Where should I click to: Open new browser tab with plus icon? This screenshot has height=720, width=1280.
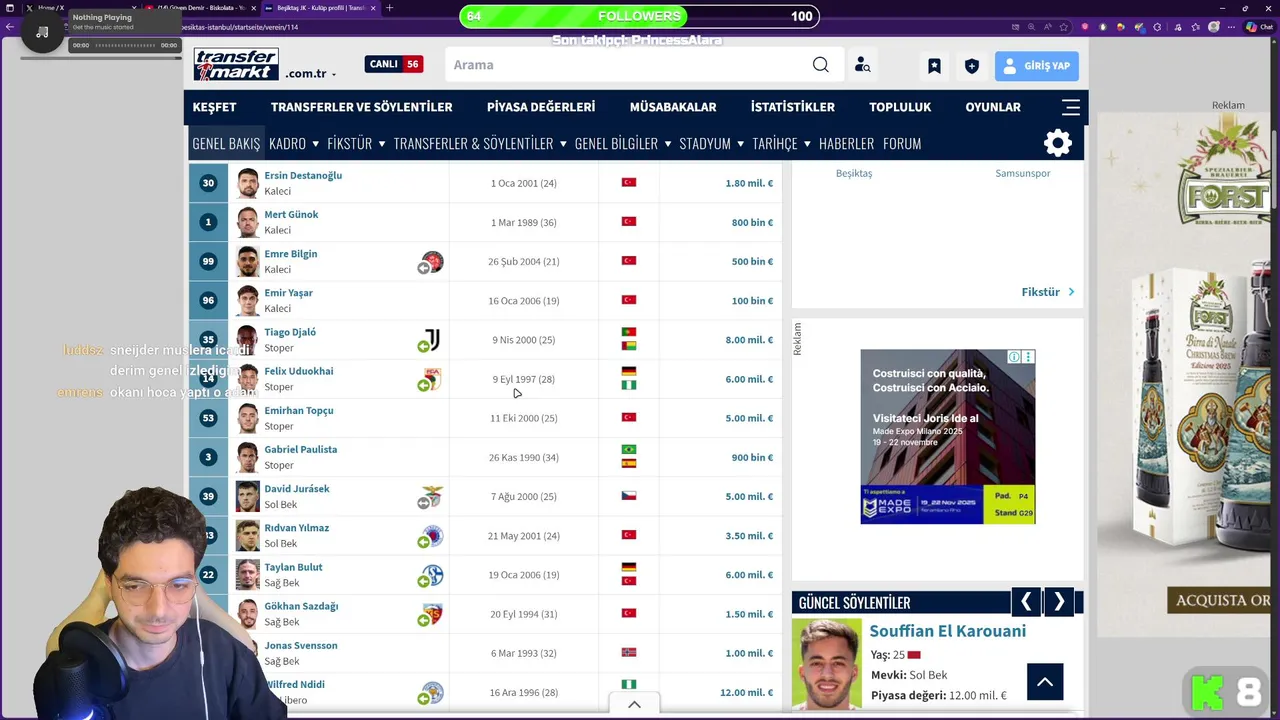[x=389, y=8]
